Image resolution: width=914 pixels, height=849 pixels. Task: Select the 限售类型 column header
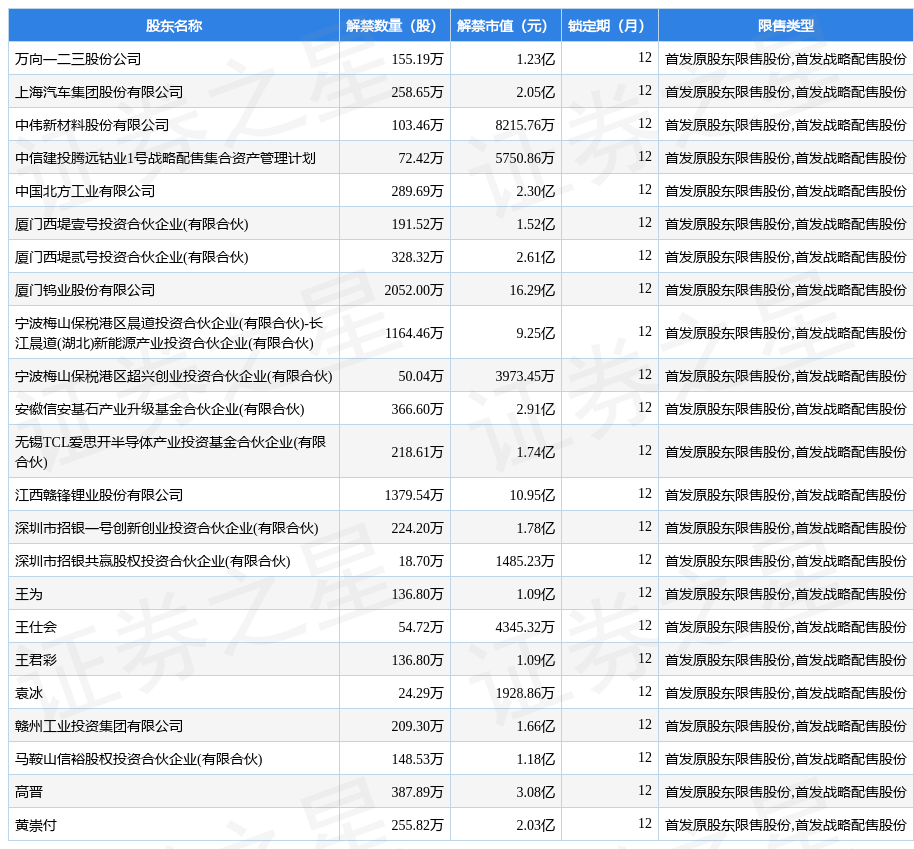[785, 26]
